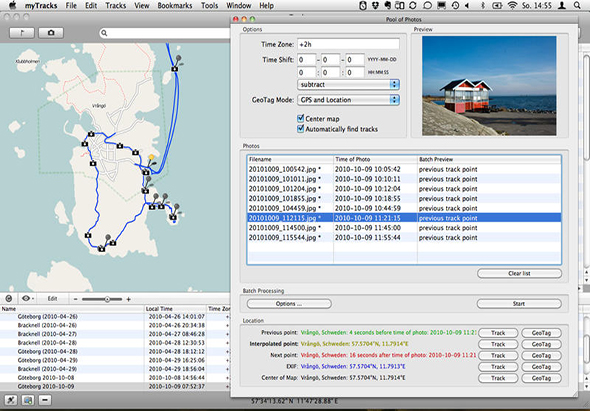Viewport: 590px width, 411px height.
Task: Open the GeoTag Mode dropdown
Action: pos(348,100)
